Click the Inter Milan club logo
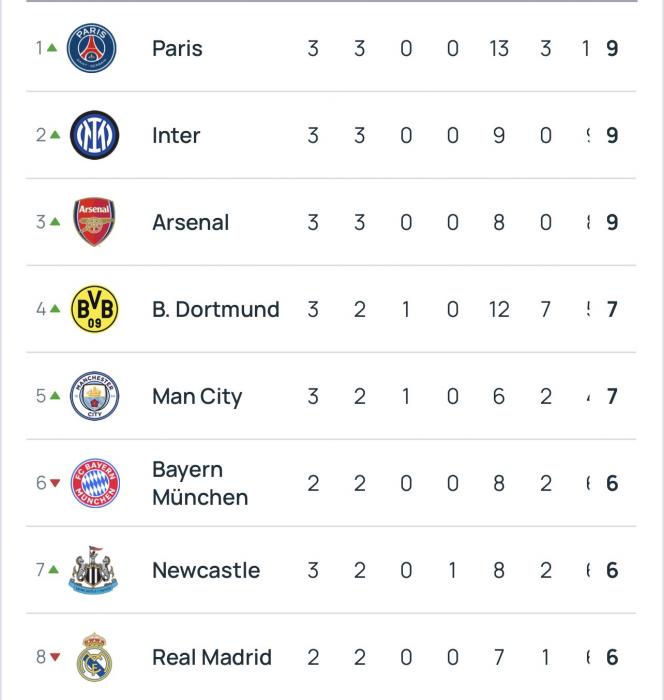Screen dimensions: 664x700 click(94, 135)
